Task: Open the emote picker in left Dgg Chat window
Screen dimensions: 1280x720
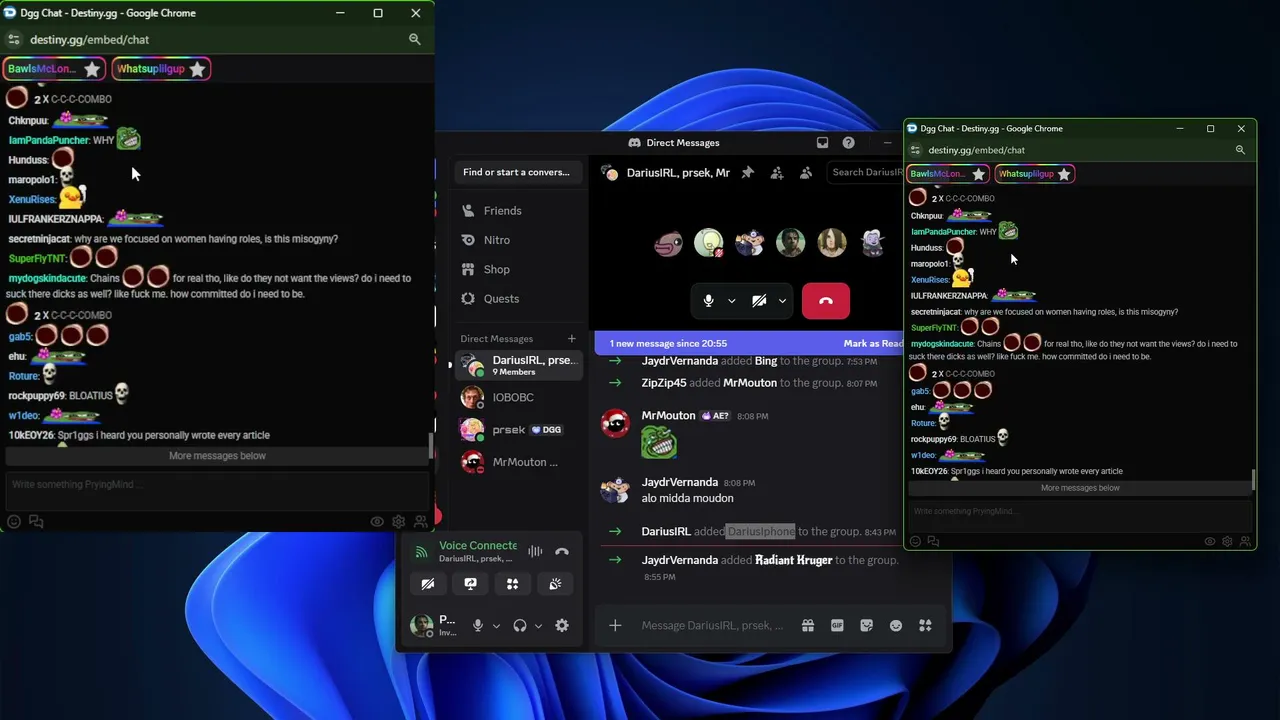Action: click(x=14, y=521)
